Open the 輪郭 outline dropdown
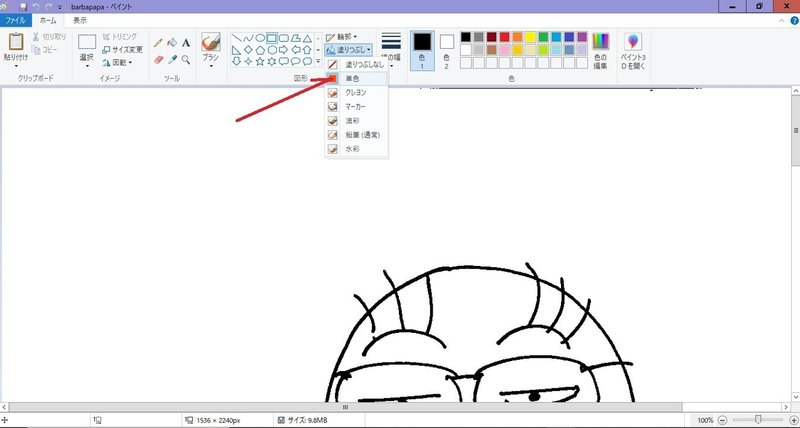Screen dimensions: 800x428 pyautogui.click(x=341, y=37)
